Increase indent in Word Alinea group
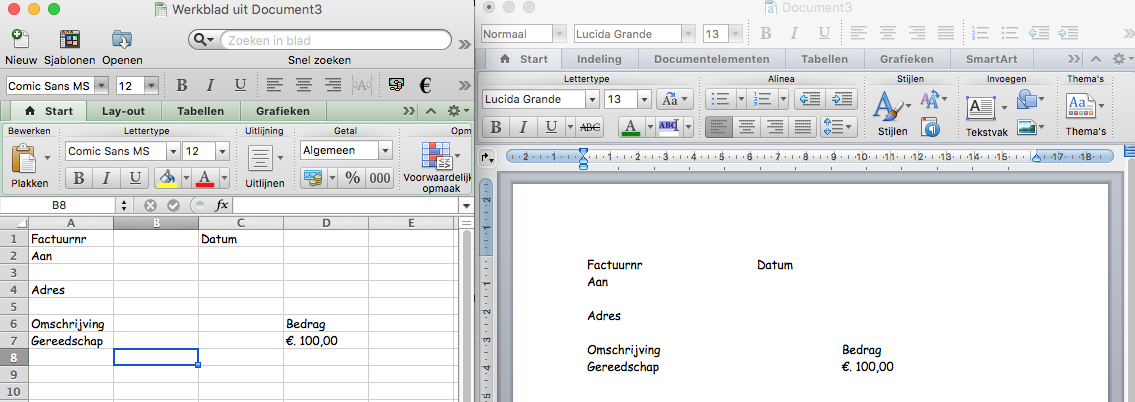The image size is (1135, 402). click(x=843, y=99)
